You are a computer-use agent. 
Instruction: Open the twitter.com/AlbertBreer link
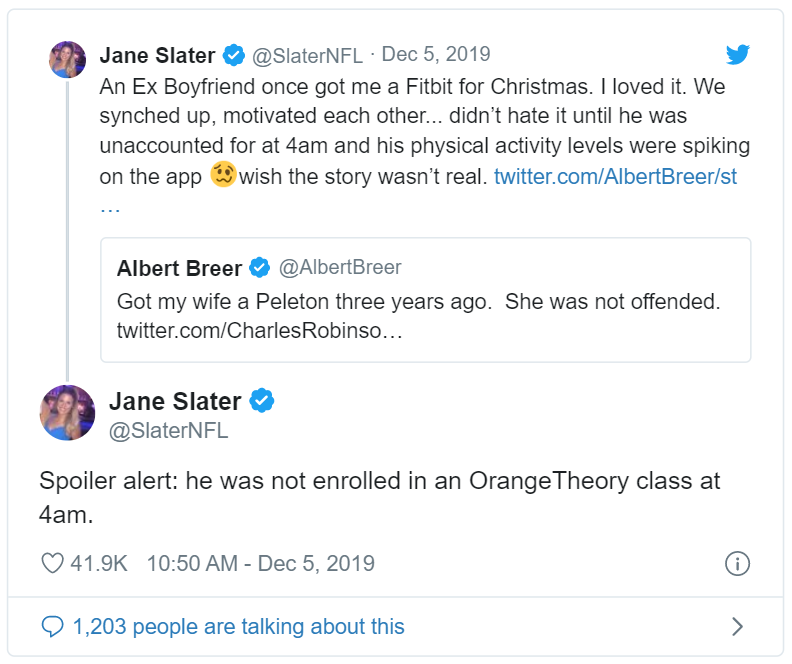tap(615, 177)
